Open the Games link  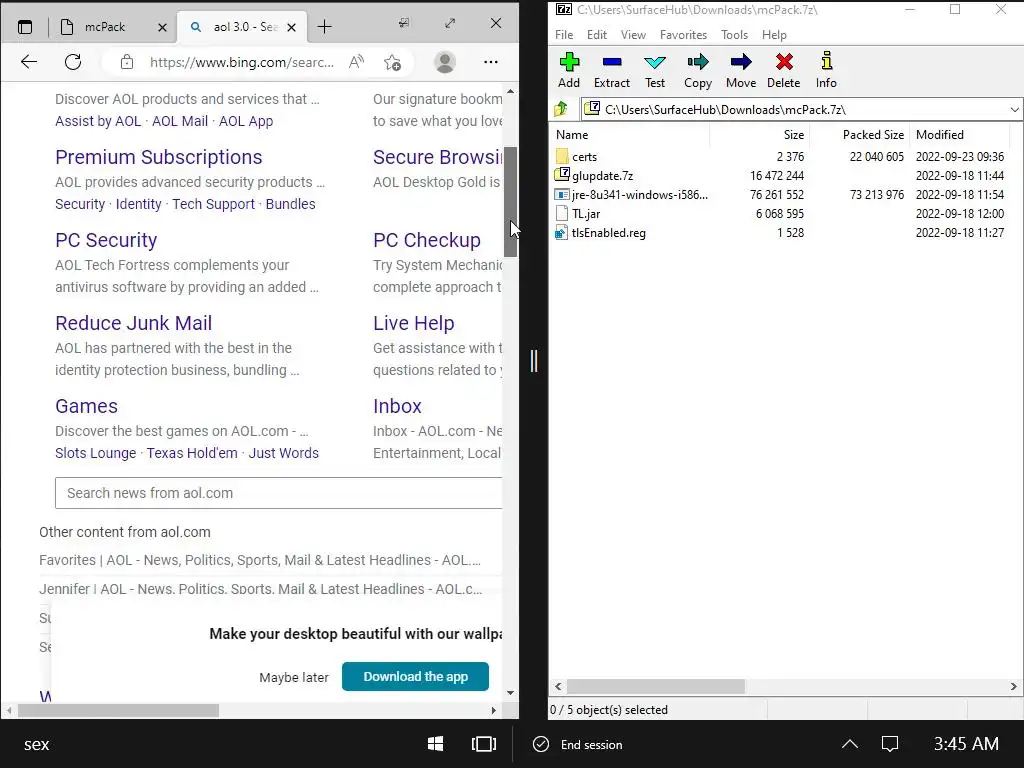[x=86, y=406]
